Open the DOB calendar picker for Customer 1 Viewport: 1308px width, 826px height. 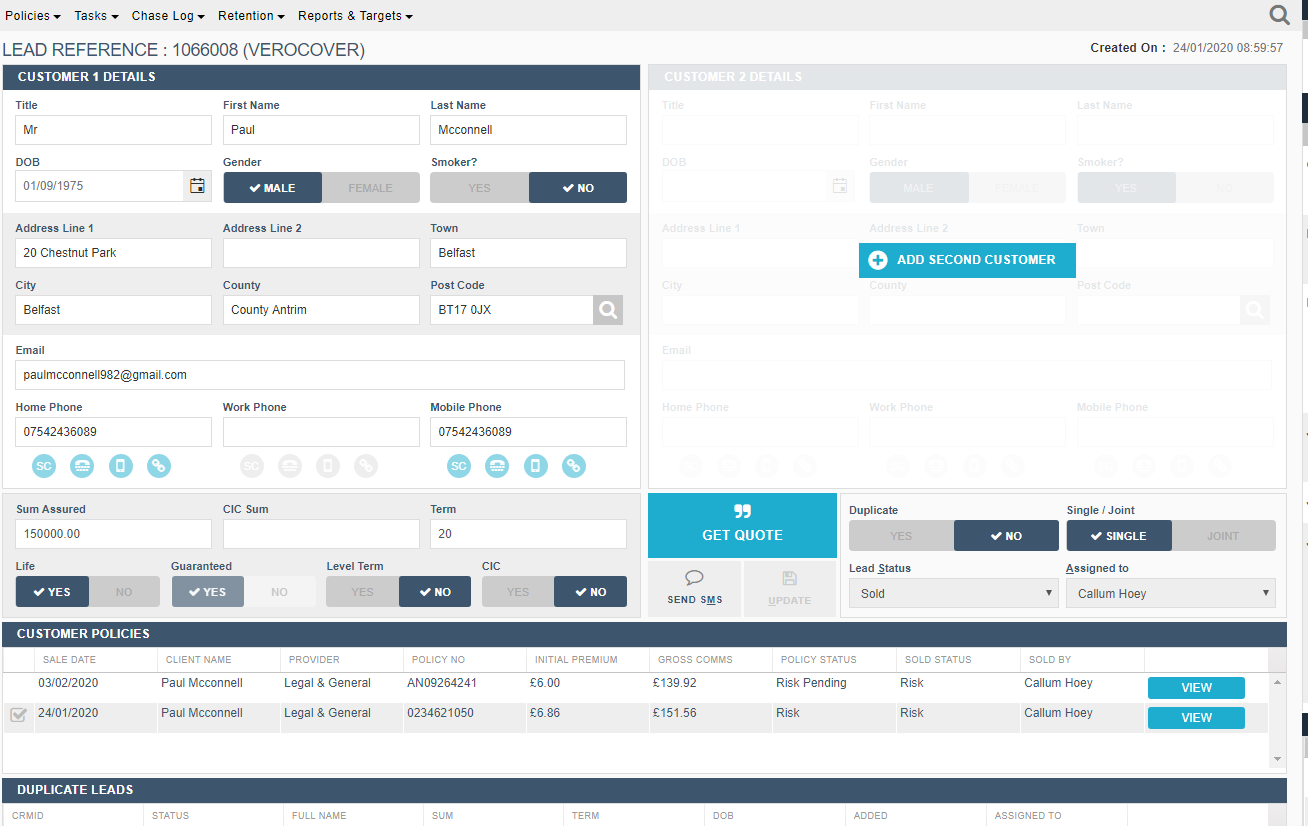[x=197, y=186]
